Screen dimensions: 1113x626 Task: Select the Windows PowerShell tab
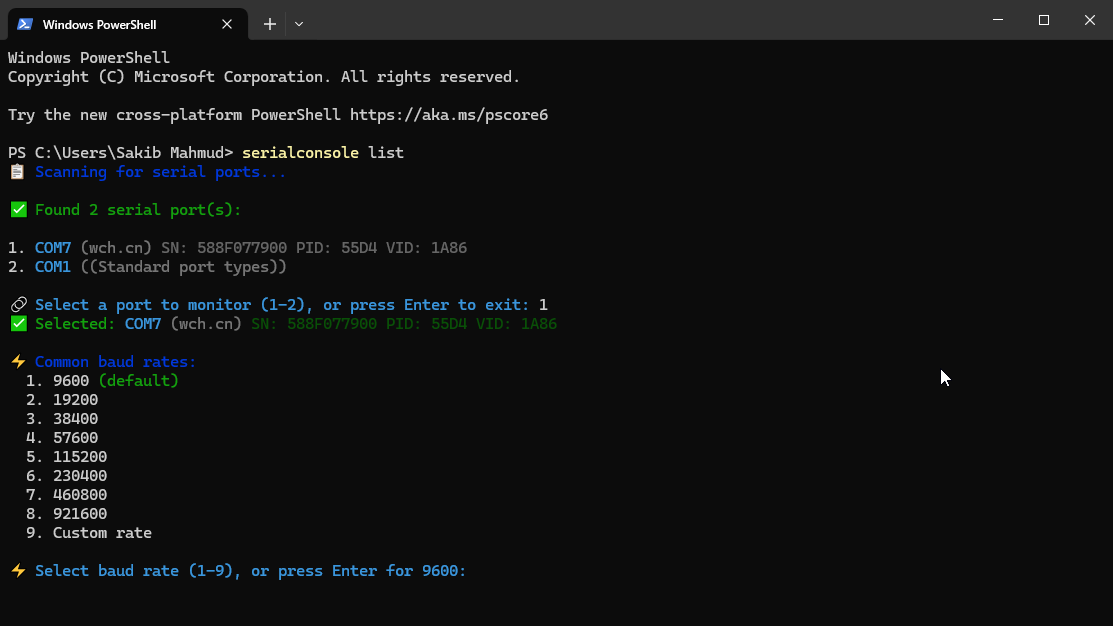click(128, 24)
